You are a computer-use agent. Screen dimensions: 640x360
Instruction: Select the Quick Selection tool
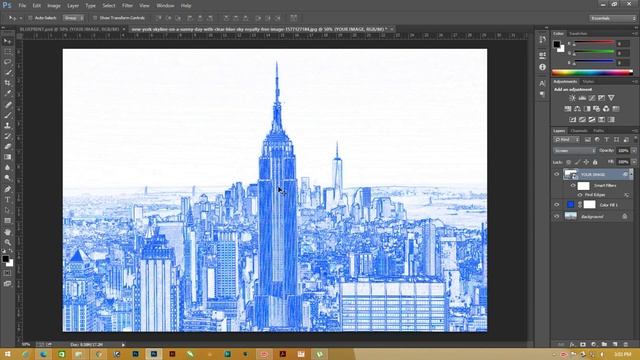point(7,73)
